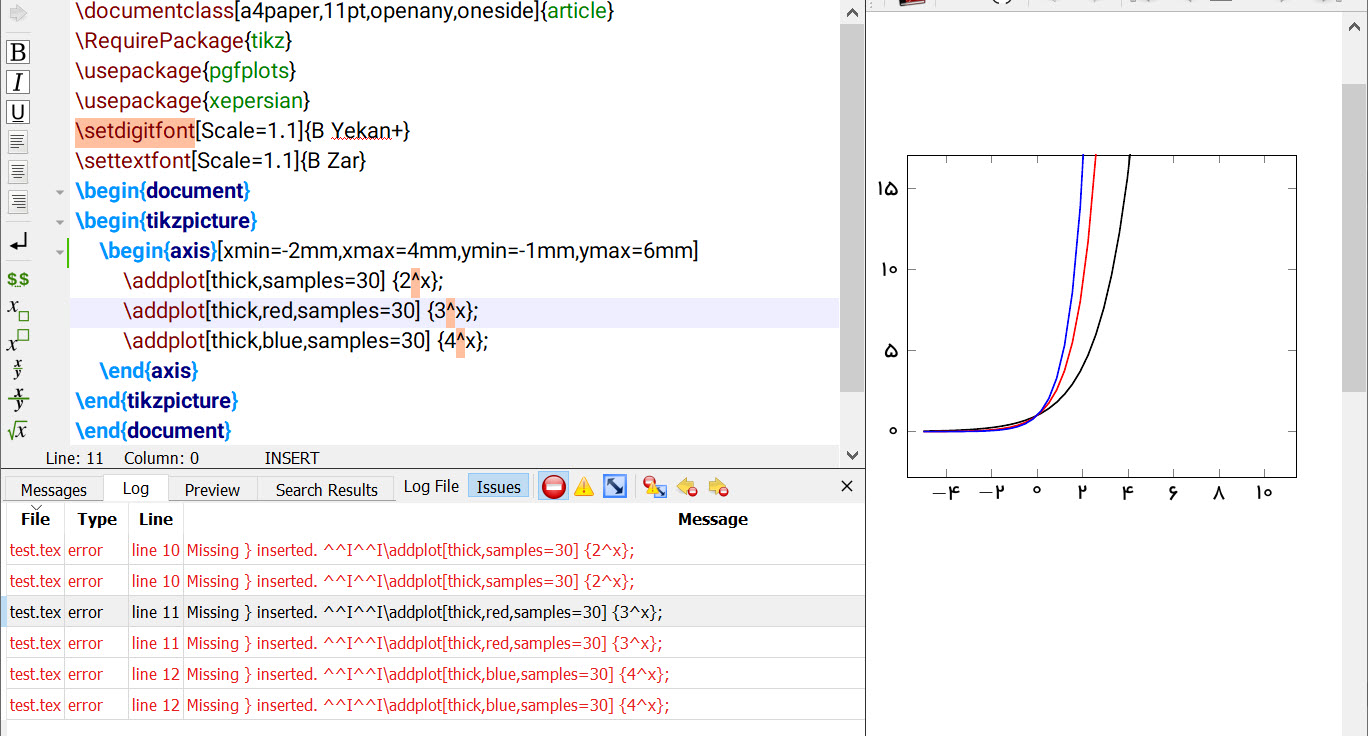The image size is (1368, 736).
Task: Collapse the \begin{document} fold marker
Action: (x=61, y=191)
